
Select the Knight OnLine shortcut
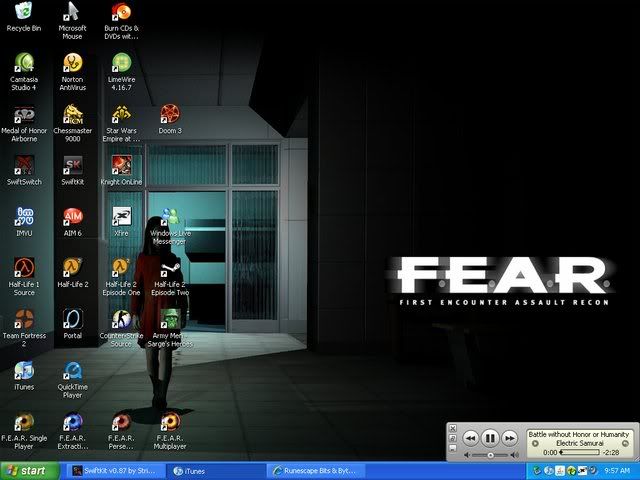point(121,170)
